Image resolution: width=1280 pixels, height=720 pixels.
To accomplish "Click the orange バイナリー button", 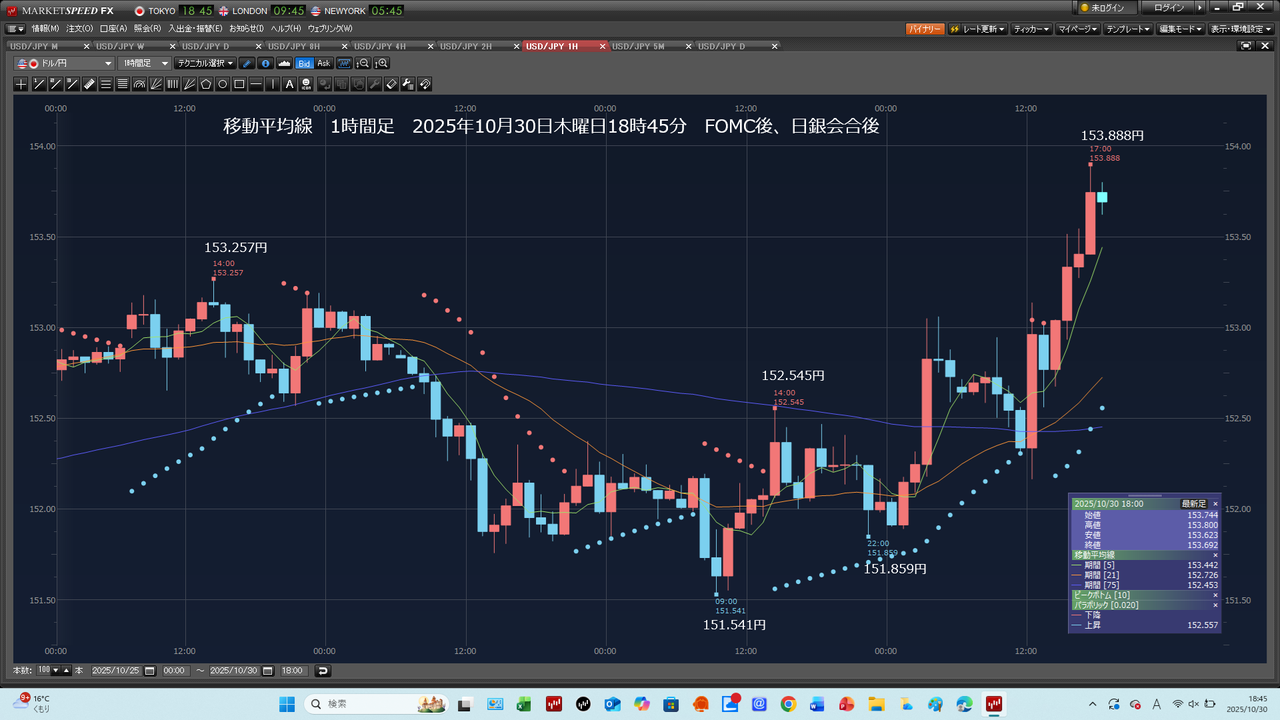I will click(924, 29).
